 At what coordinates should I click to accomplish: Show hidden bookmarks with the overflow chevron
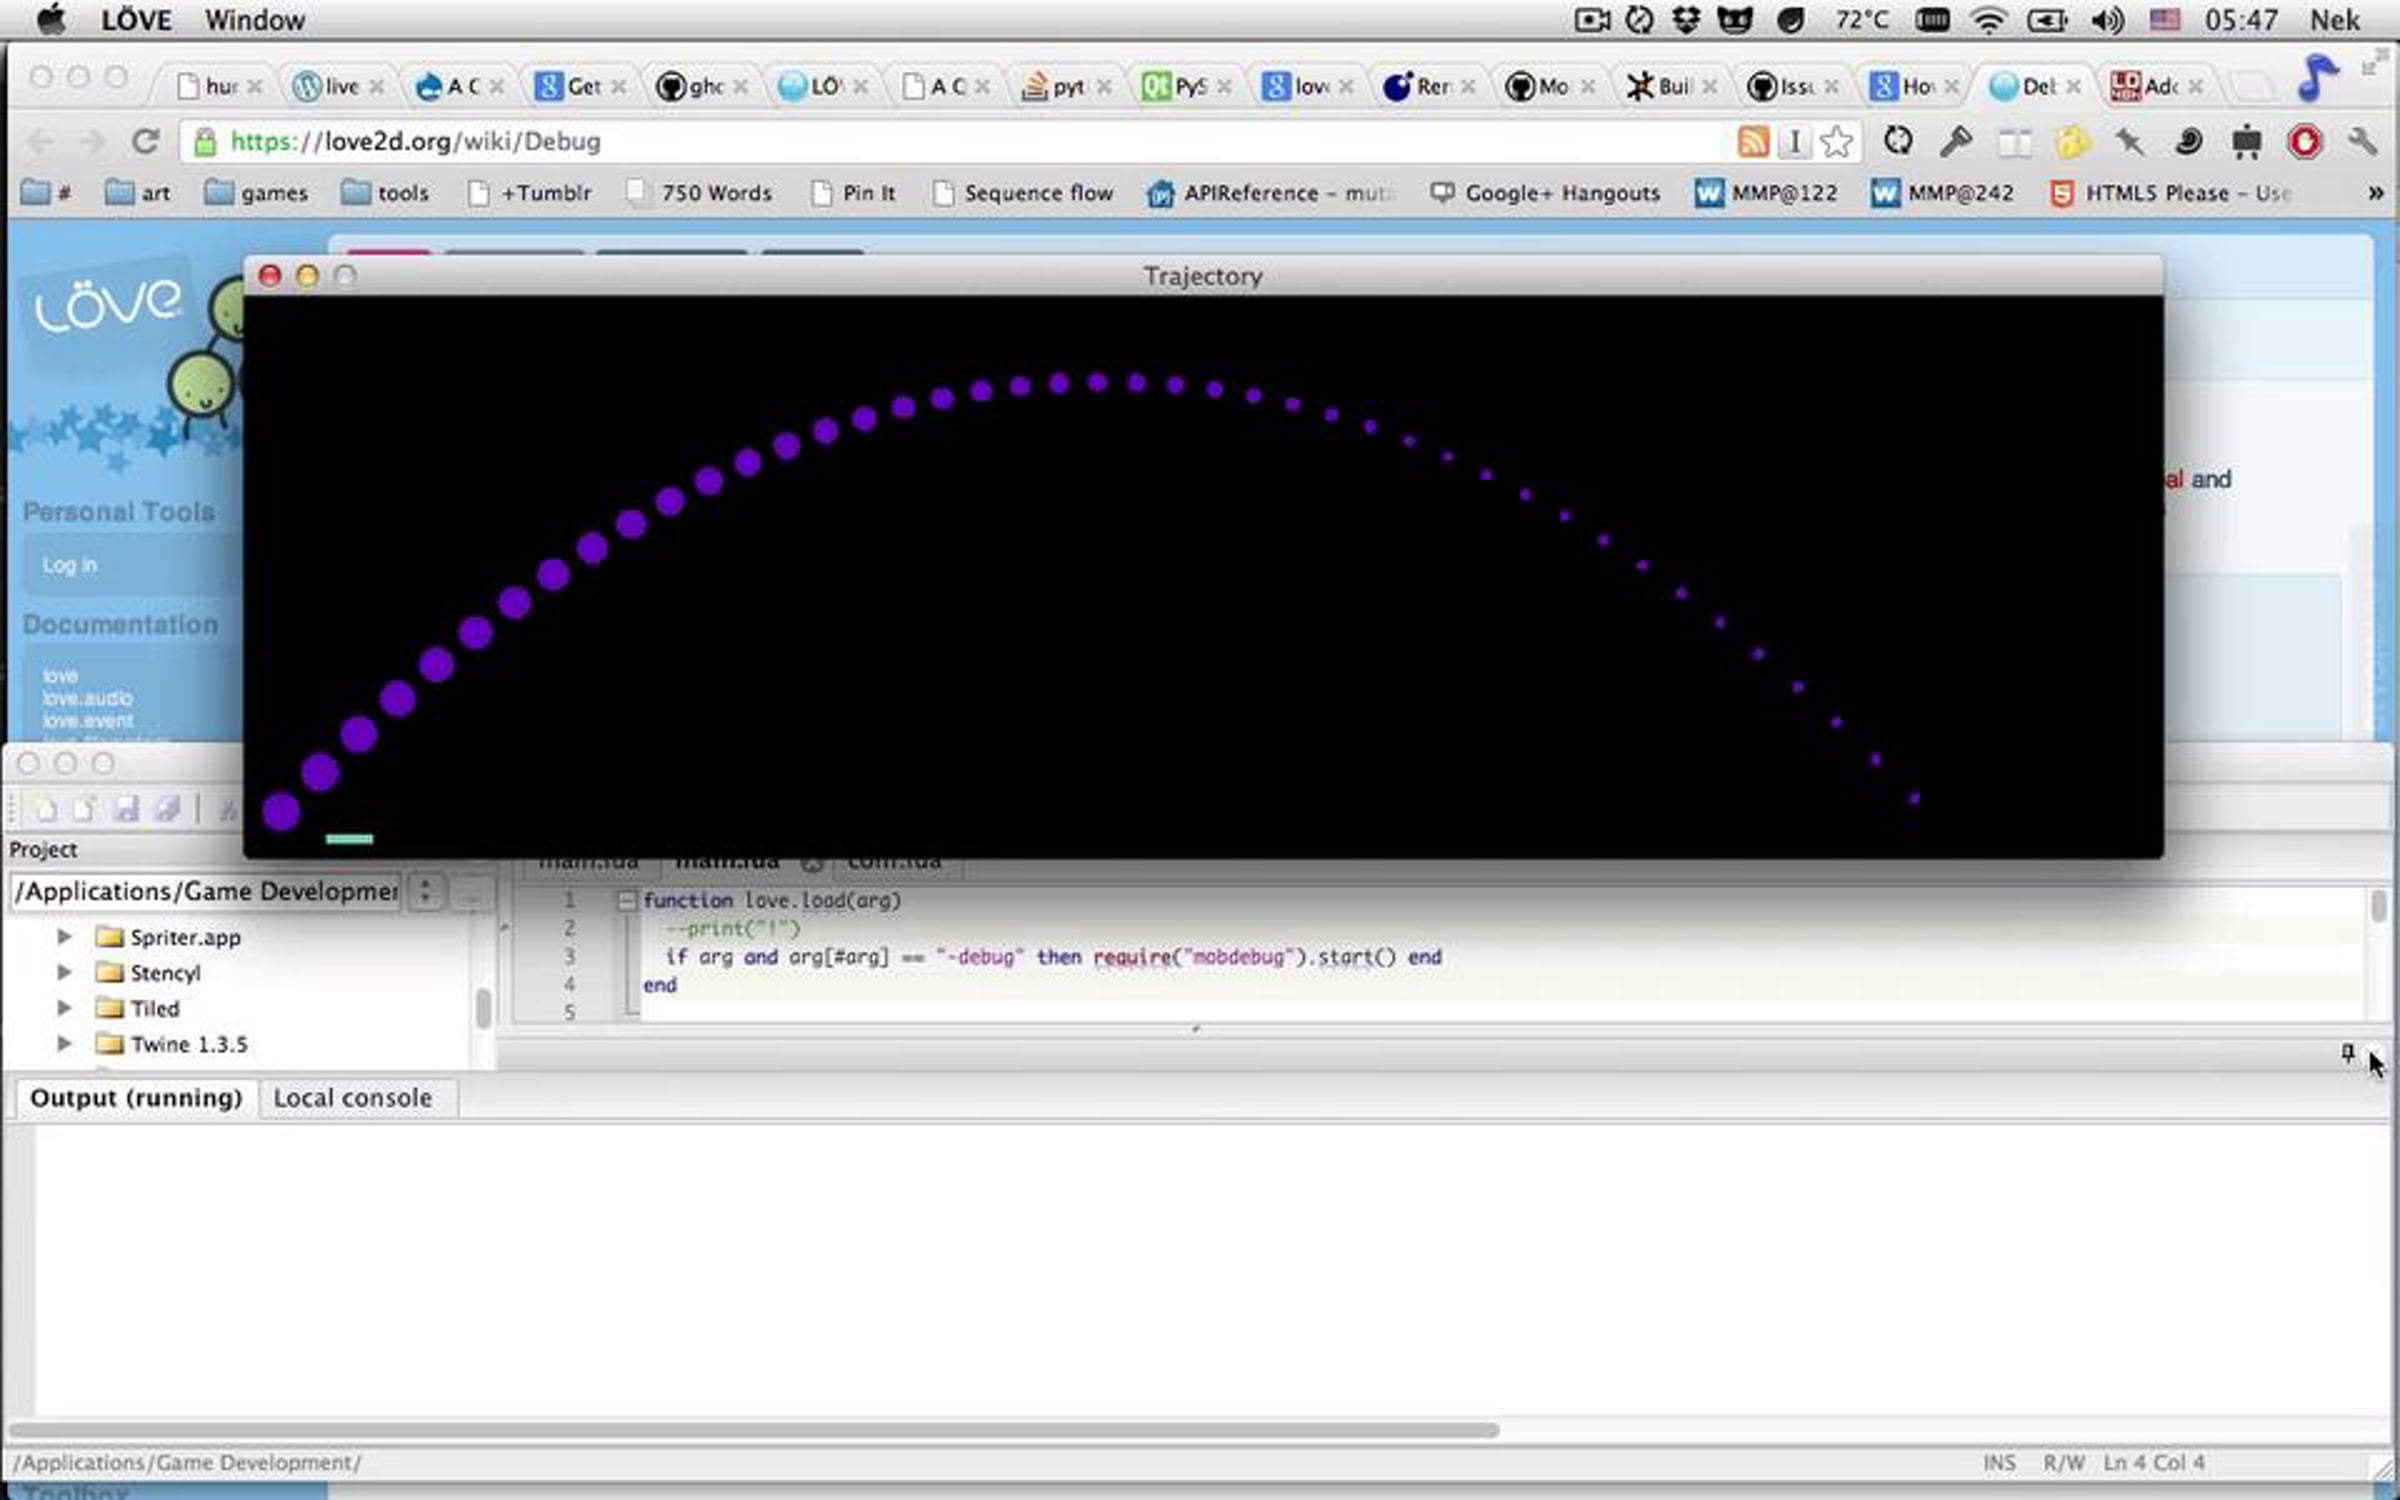coord(2376,193)
